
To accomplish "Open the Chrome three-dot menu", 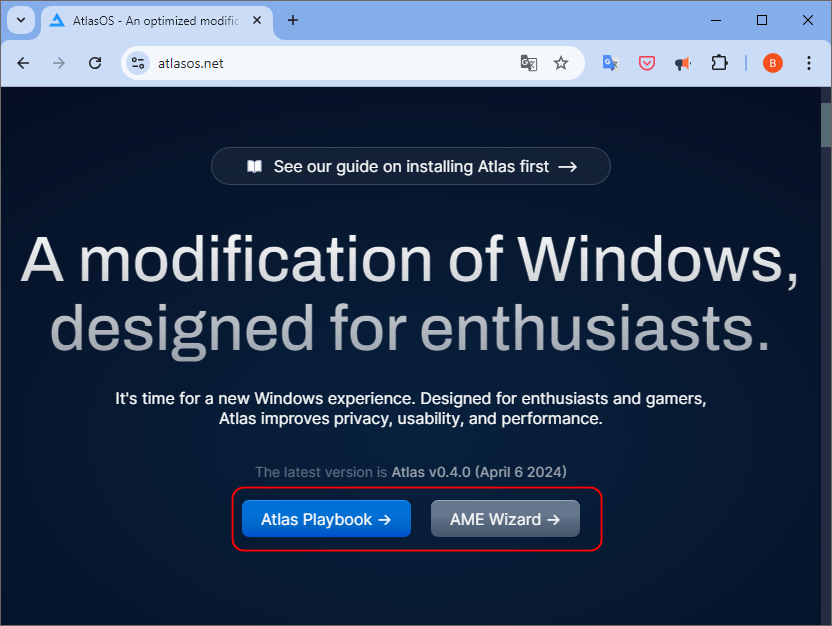I will [809, 64].
